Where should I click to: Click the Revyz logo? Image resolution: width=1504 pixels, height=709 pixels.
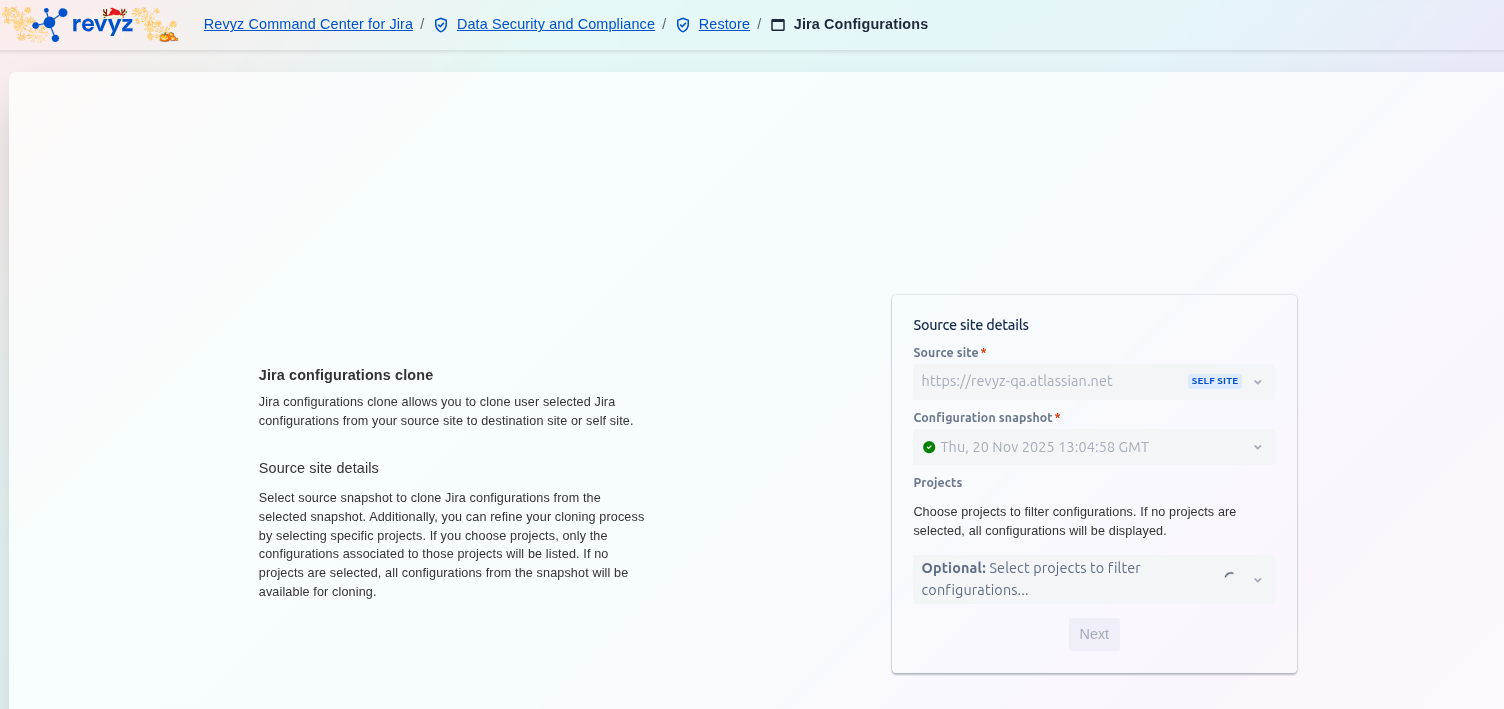90,24
